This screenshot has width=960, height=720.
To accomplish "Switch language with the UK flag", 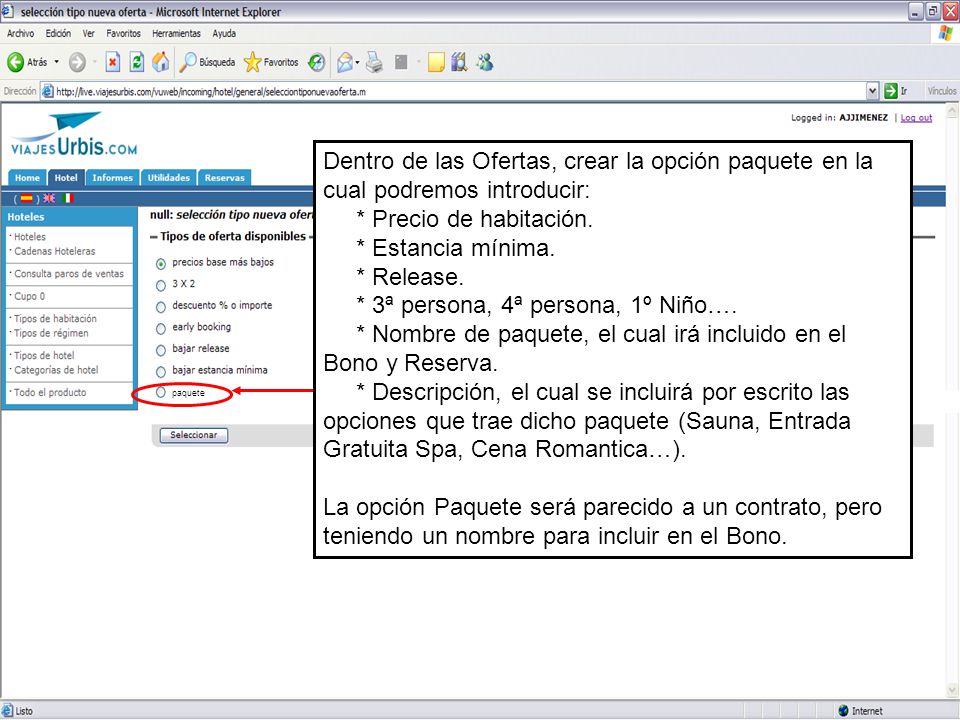I will (48, 198).
